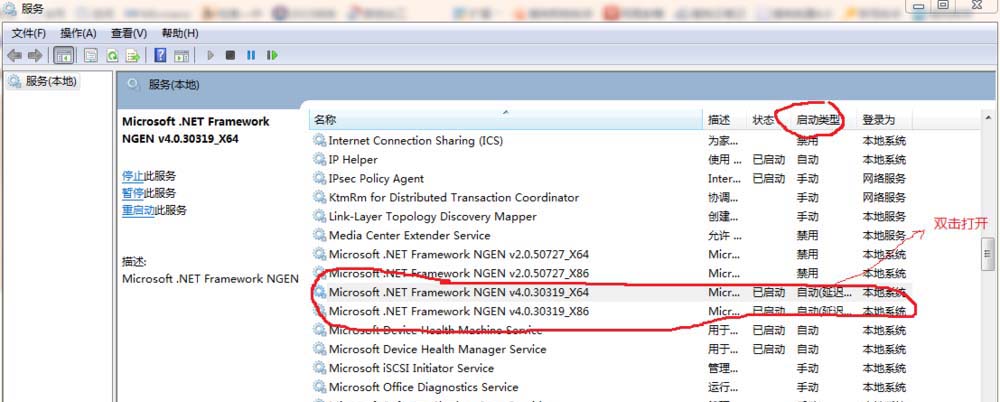Open the Properties toolbar icon
1000x402 pixels.
point(91,56)
